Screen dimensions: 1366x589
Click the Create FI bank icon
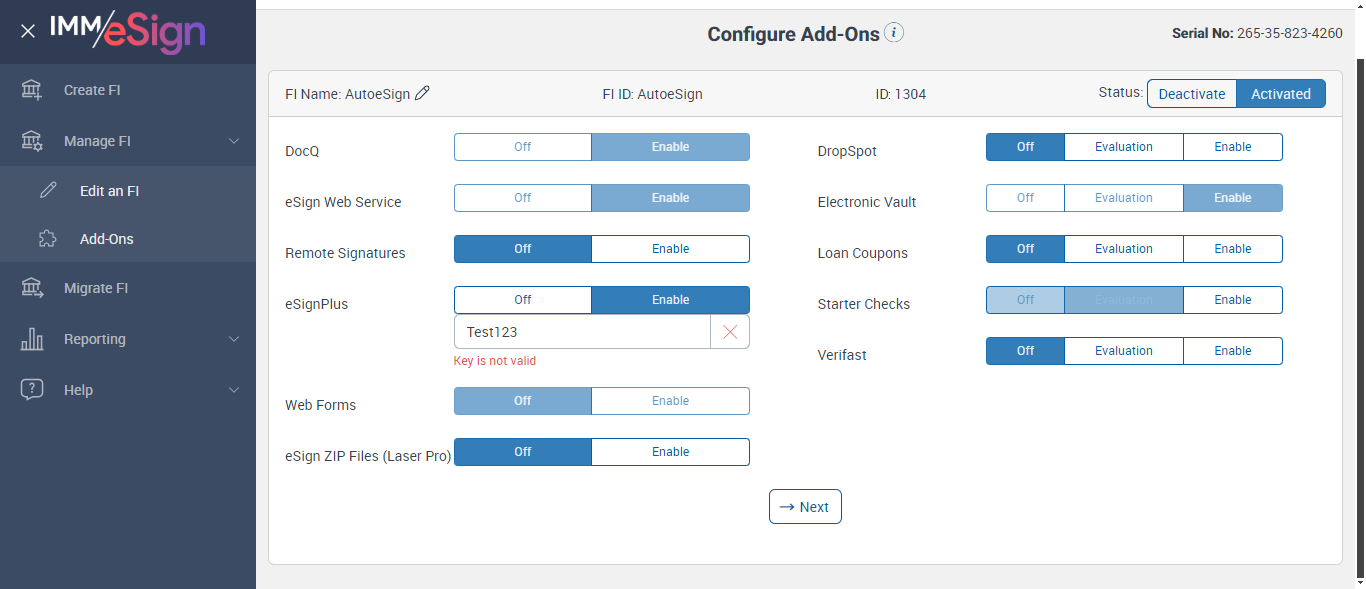tap(32, 90)
